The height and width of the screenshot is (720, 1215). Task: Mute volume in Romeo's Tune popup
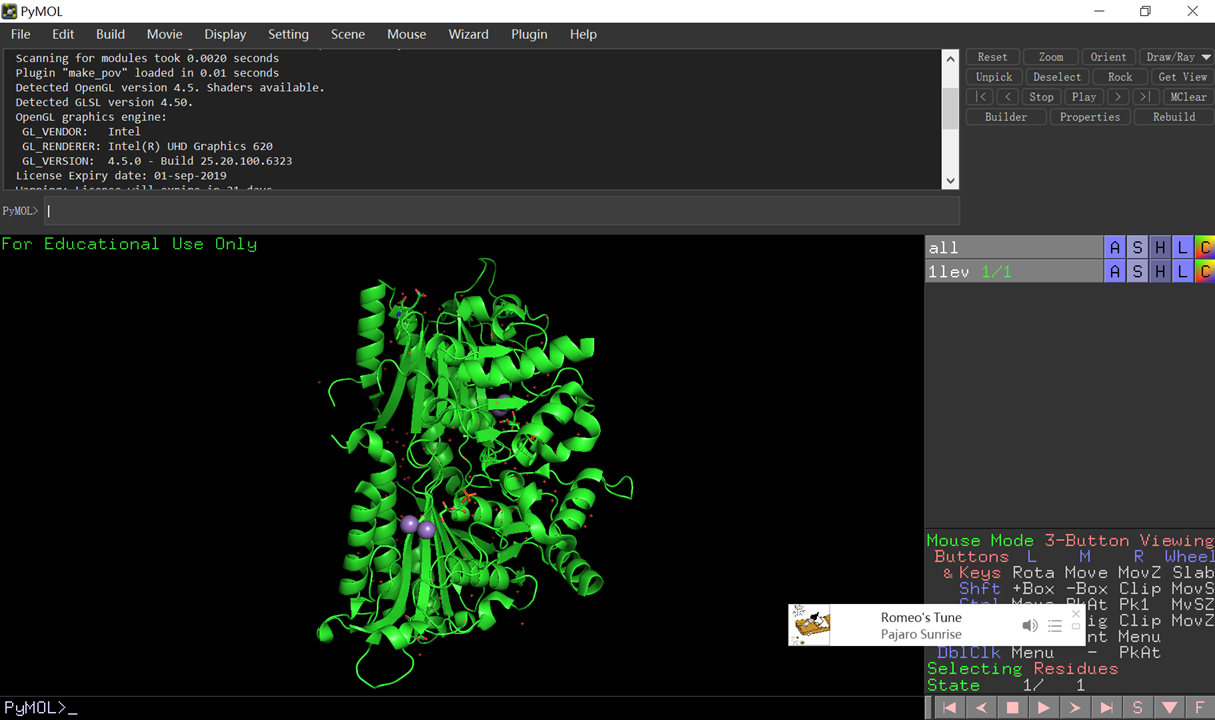pyautogui.click(x=1029, y=626)
